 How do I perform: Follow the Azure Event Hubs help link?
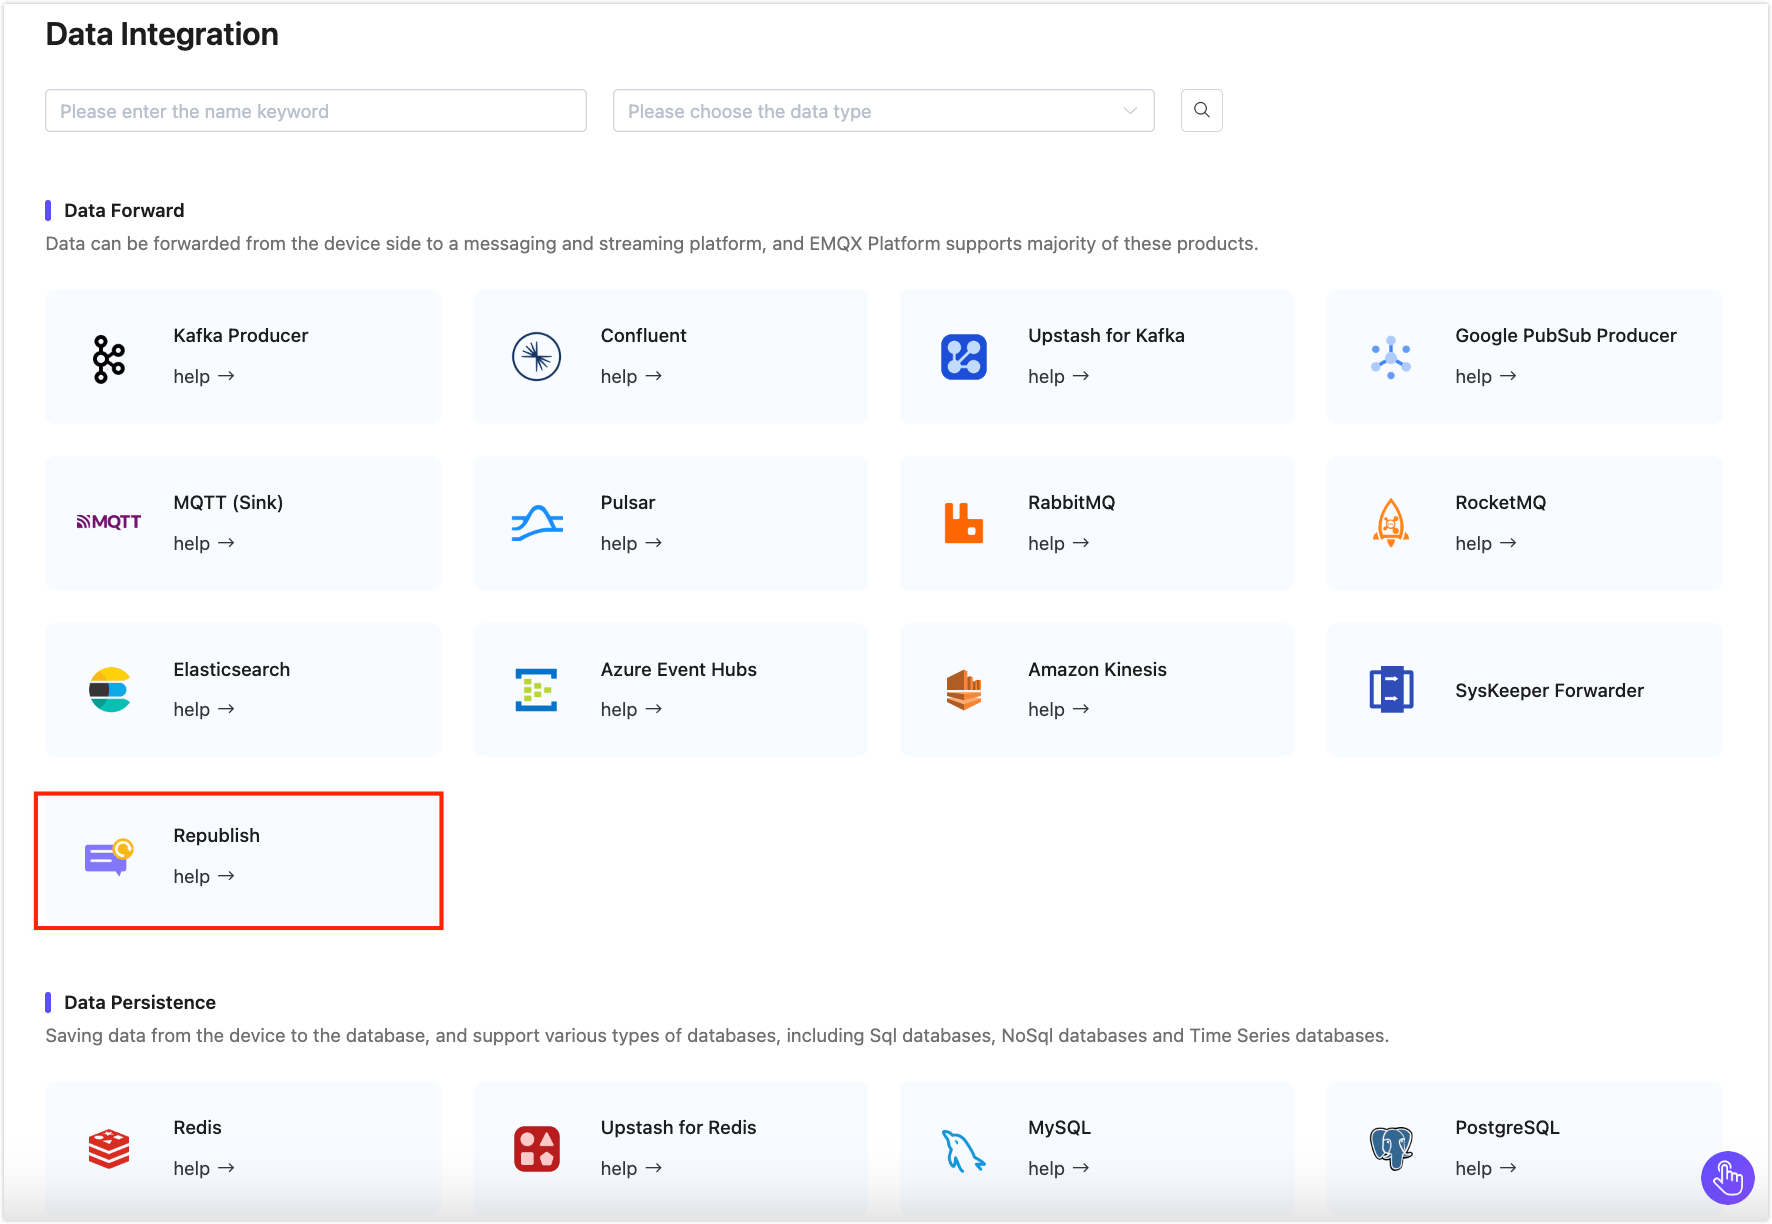click(631, 709)
